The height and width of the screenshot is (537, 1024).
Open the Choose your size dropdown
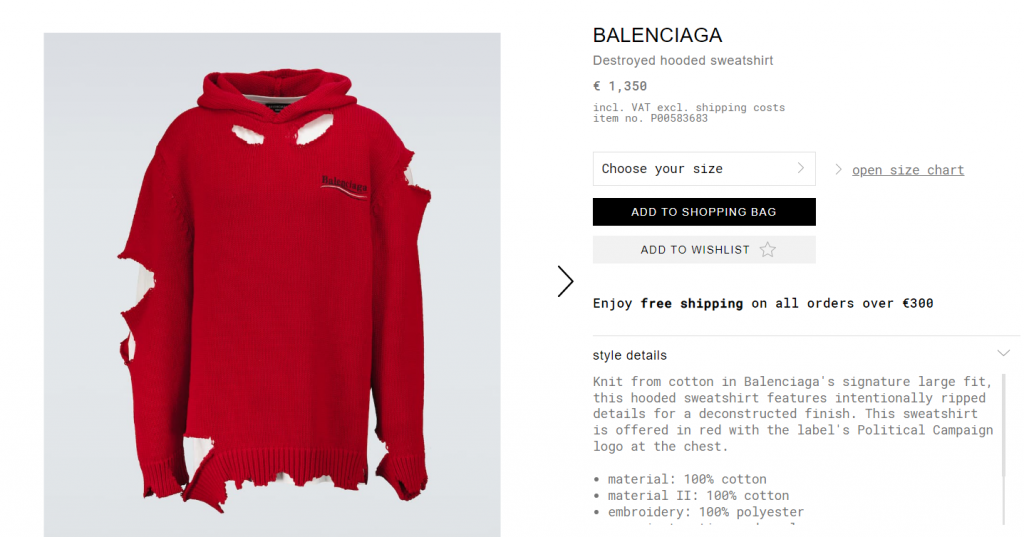click(704, 169)
